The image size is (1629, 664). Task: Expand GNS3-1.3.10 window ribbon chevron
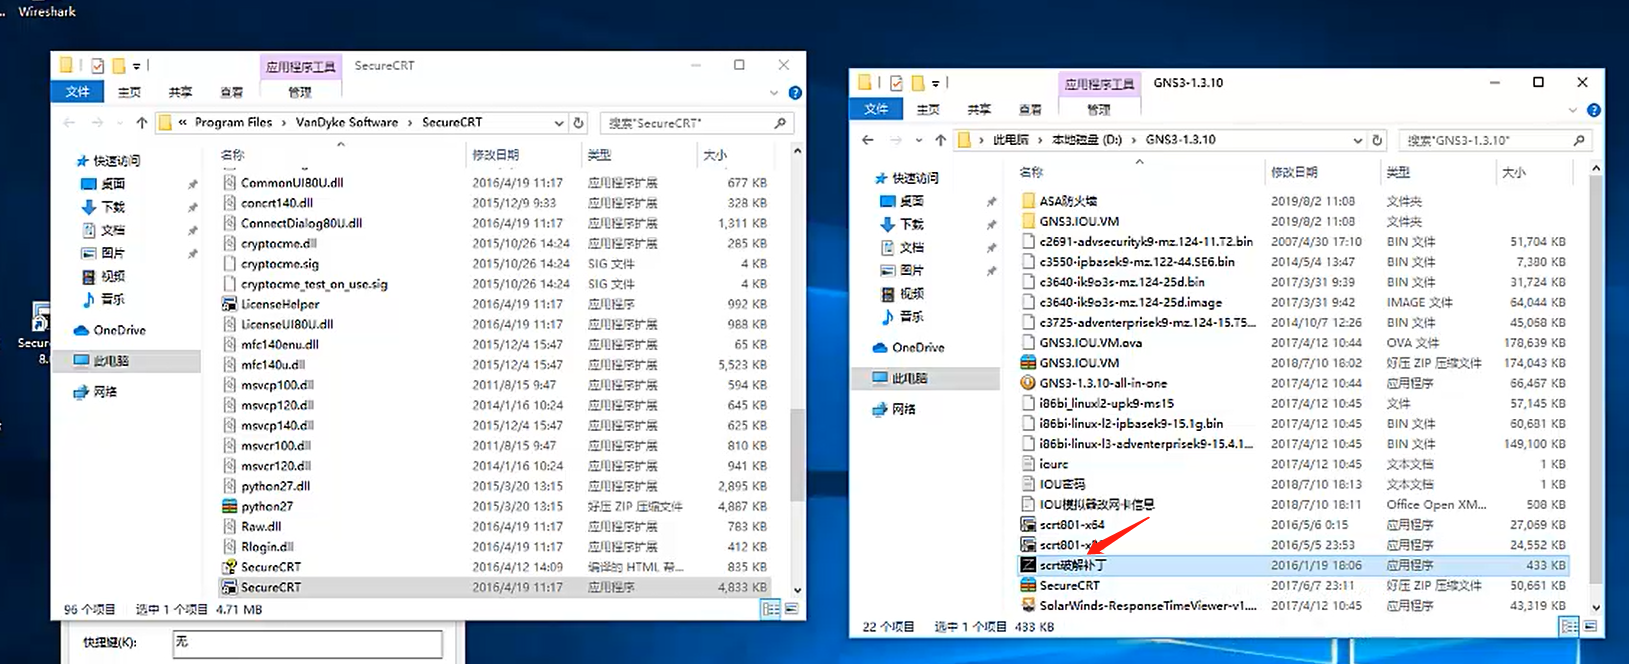click(x=1573, y=109)
